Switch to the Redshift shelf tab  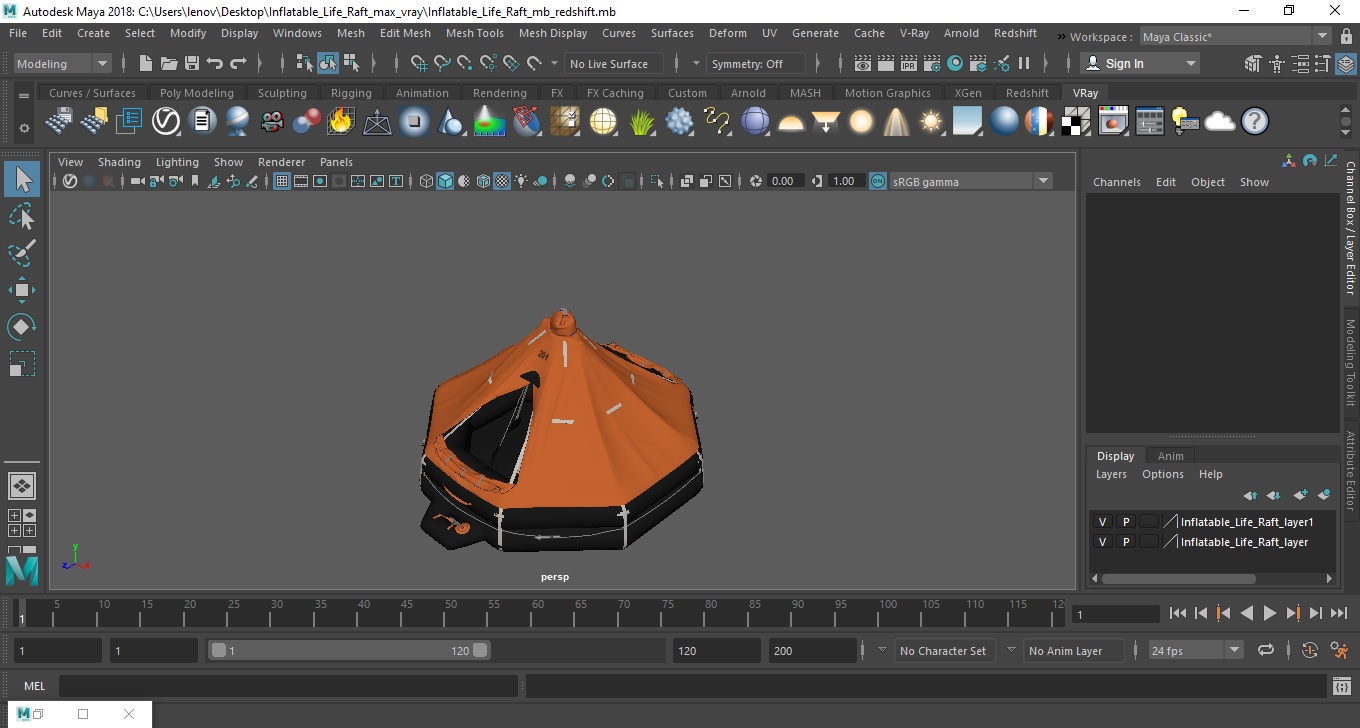[1027, 93]
